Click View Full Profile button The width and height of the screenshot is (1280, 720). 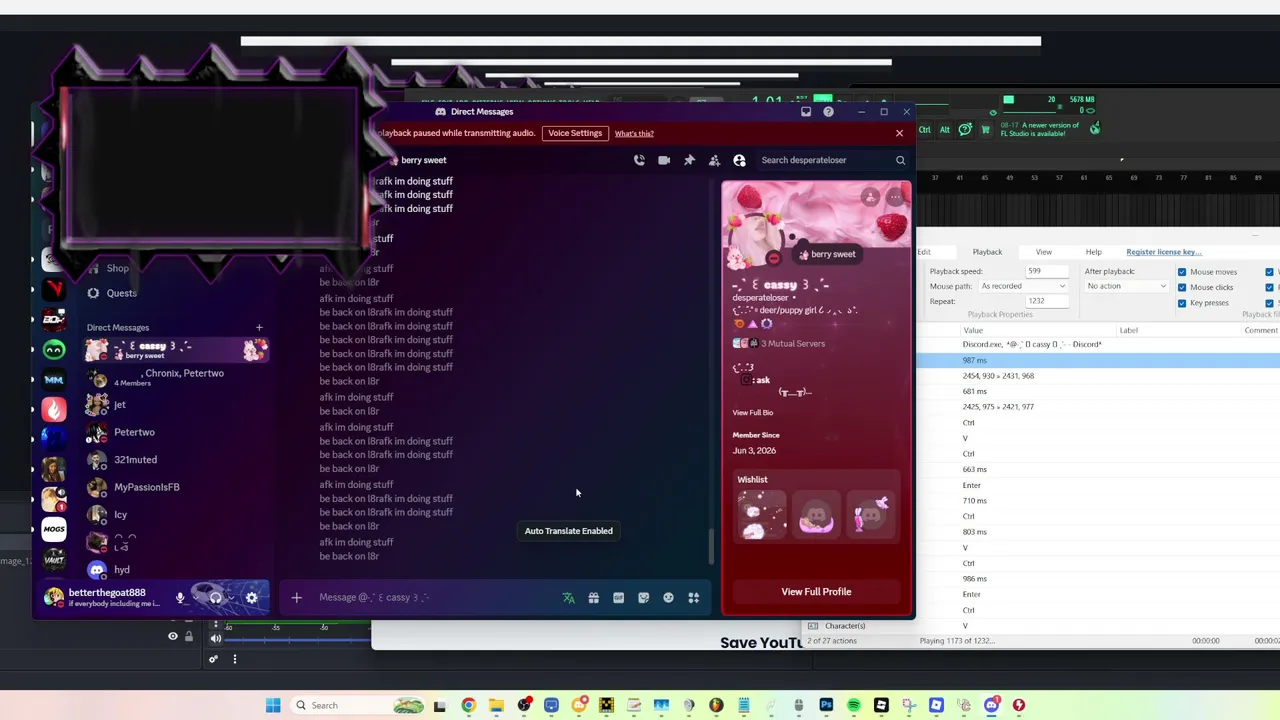(816, 592)
